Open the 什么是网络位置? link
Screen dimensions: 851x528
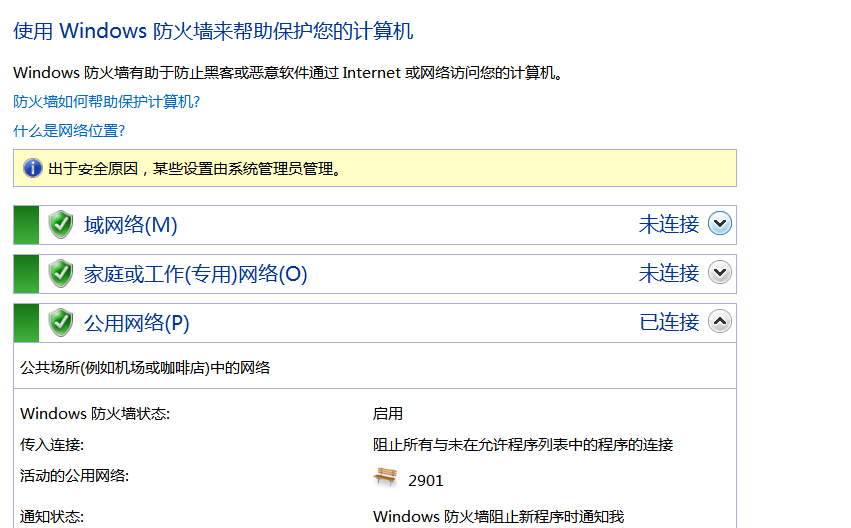tap(69, 131)
